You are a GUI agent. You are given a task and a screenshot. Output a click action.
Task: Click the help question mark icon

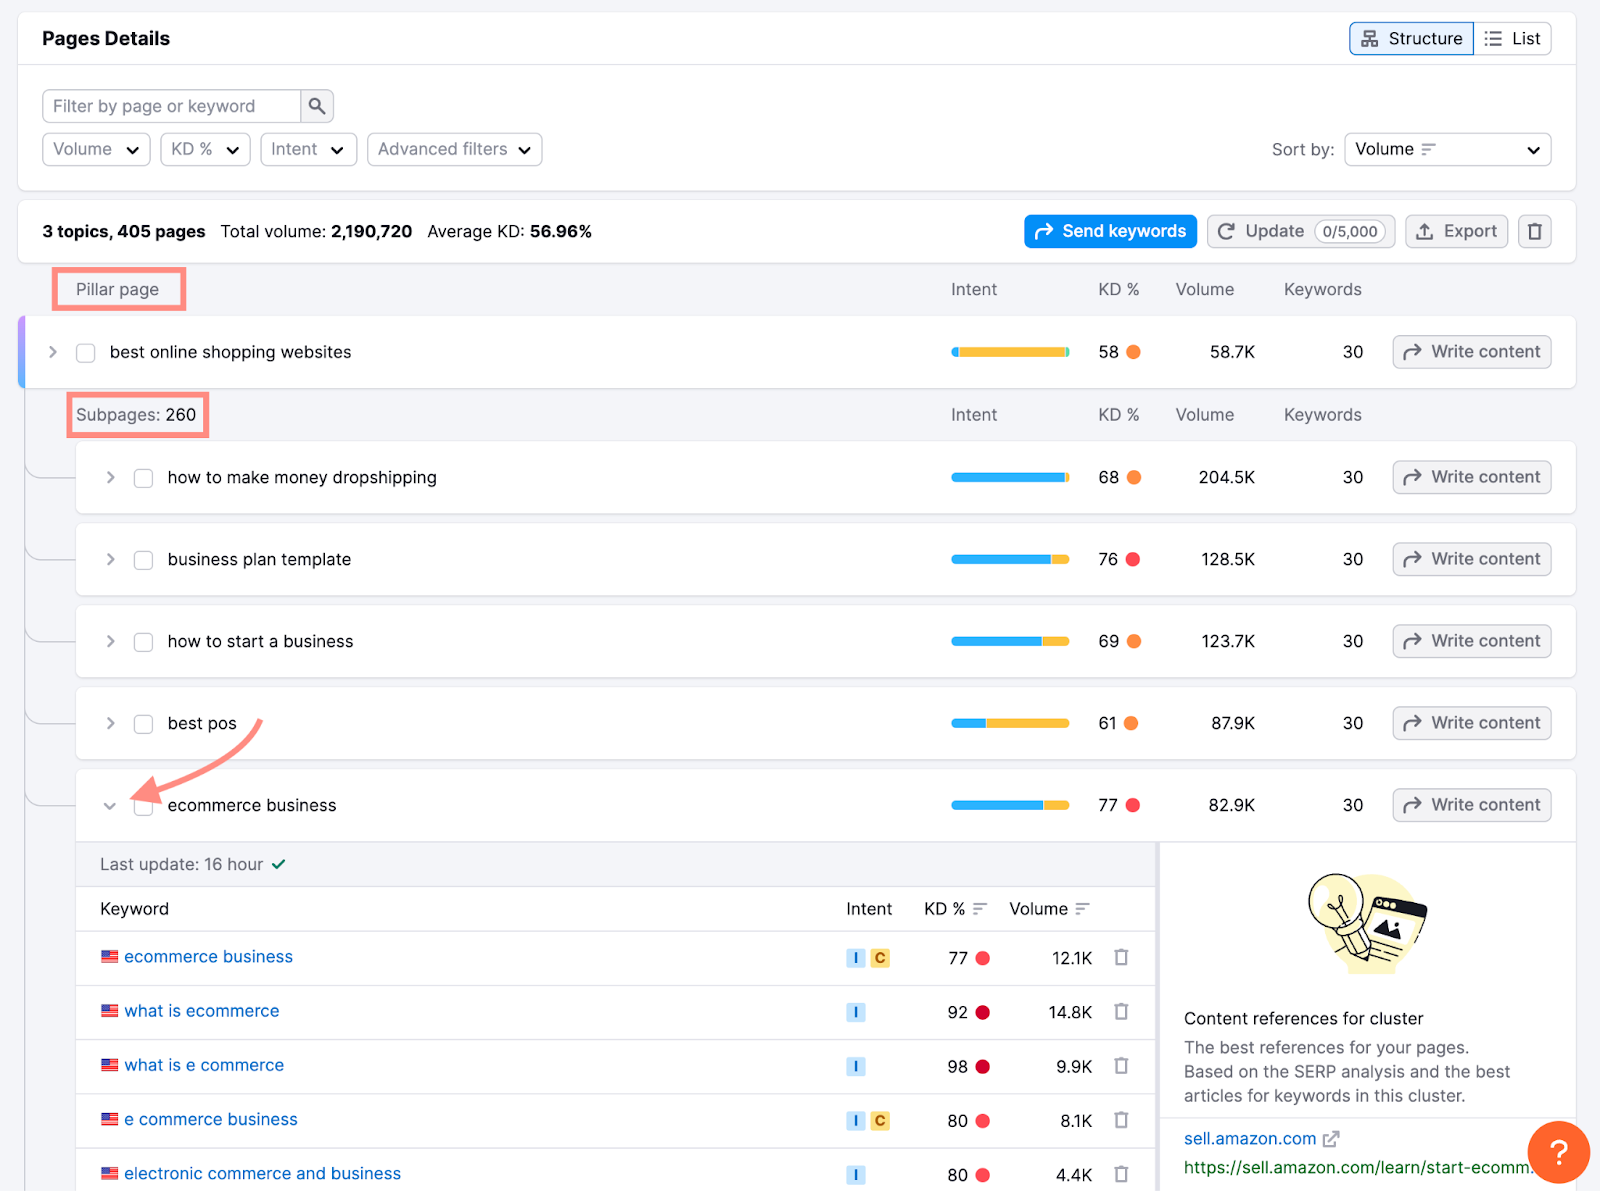(x=1558, y=1152)
